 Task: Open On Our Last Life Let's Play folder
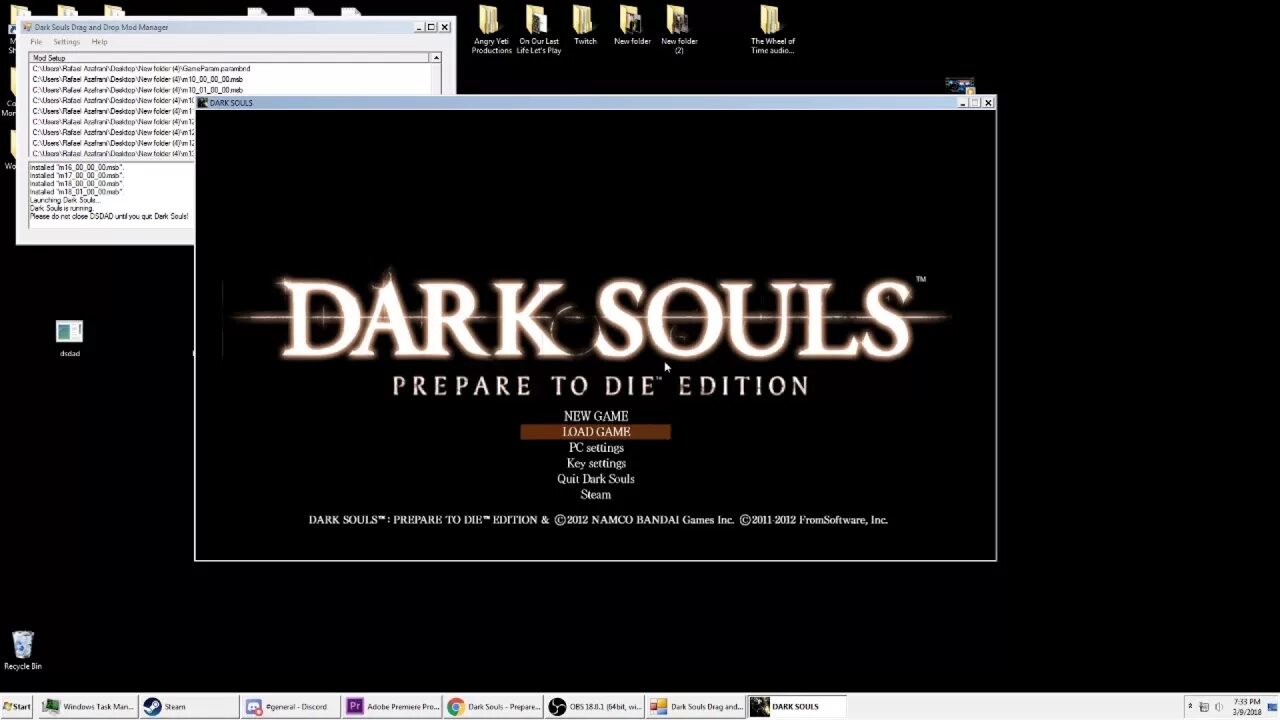point(538,30)
